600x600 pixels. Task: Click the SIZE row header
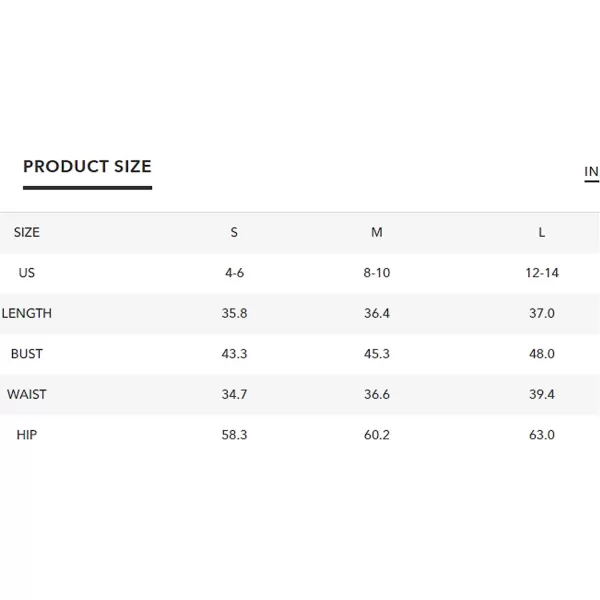click(x=27, y=232)
